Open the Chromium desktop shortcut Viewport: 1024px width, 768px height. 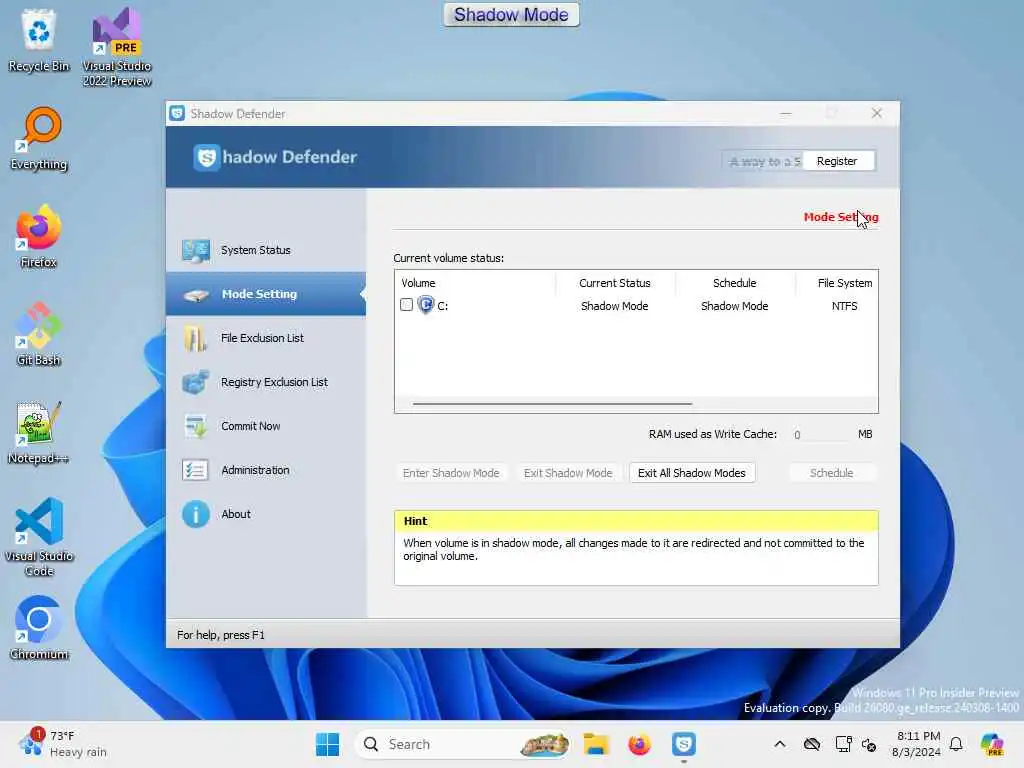tap(39, 628)
